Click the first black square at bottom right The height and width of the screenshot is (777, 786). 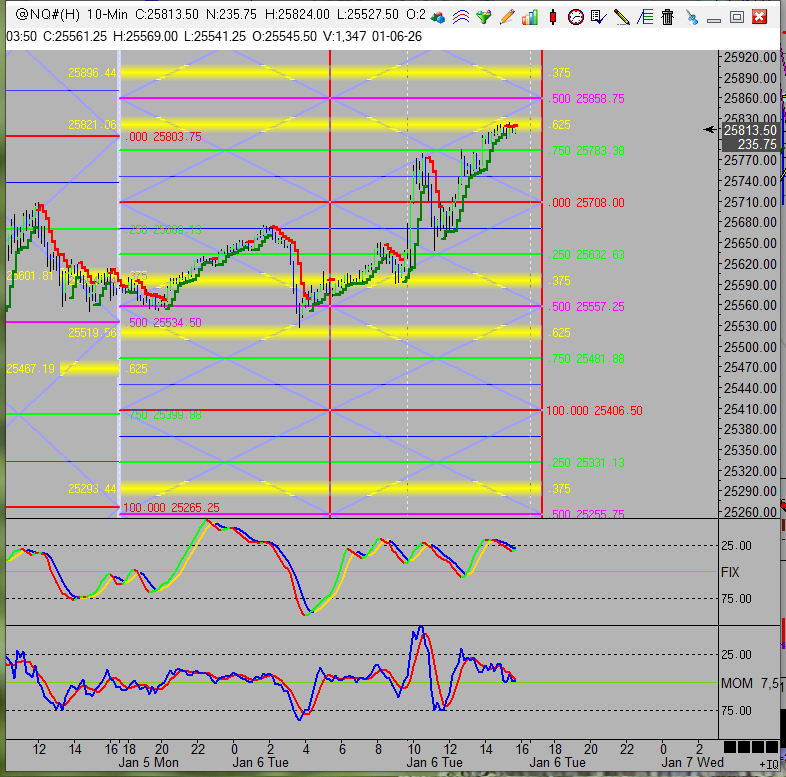click(x=729, y=748)
